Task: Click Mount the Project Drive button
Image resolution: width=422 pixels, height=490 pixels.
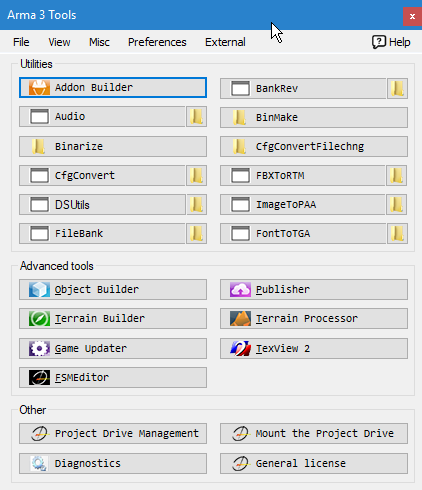Action: (x=314, y=433)
